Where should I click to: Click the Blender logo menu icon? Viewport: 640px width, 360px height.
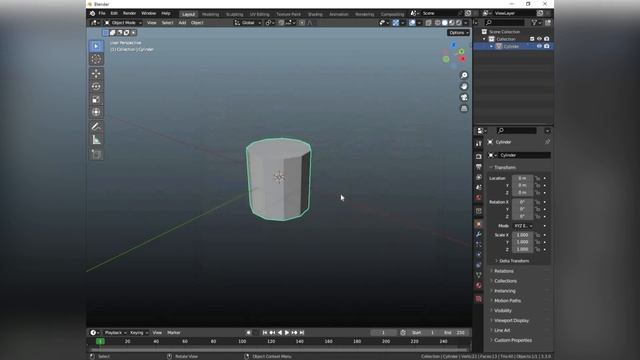coord(93,13)
